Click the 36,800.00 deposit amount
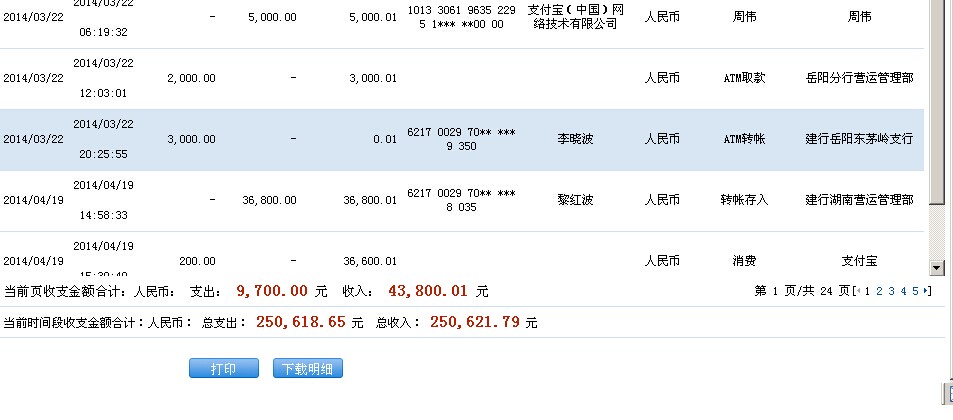The image size is (953, 420). pyautogui.click(x=269, y=201)
